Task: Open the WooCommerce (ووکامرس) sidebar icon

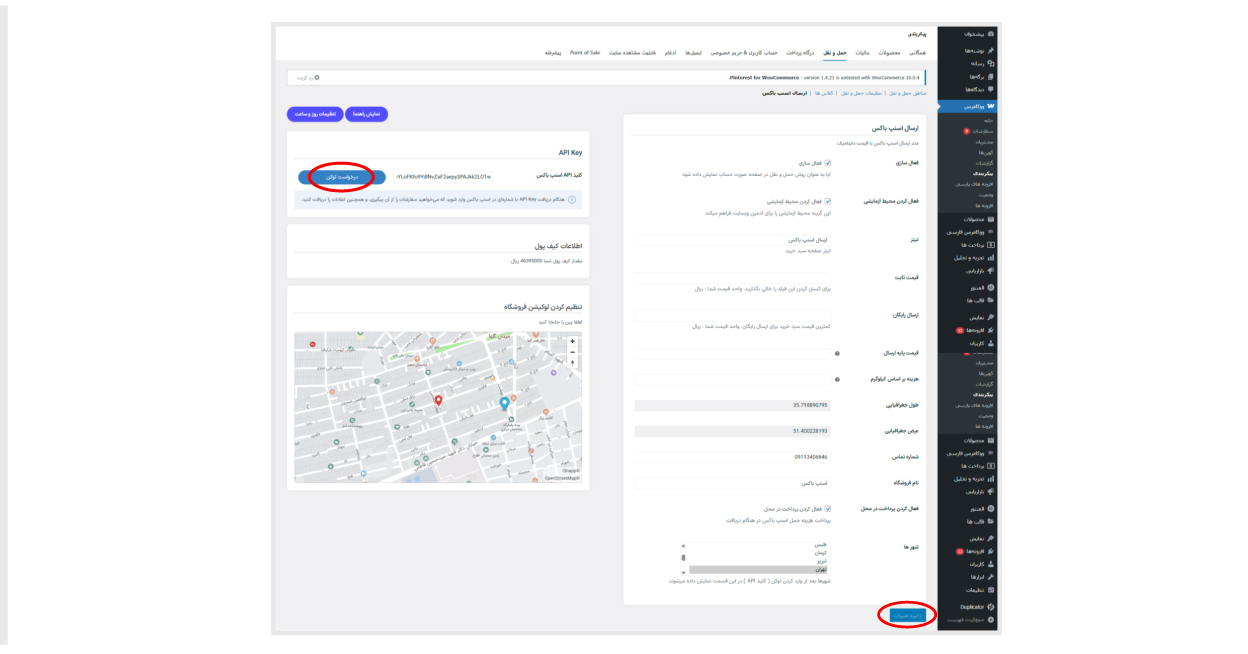Action: point(990,106)
